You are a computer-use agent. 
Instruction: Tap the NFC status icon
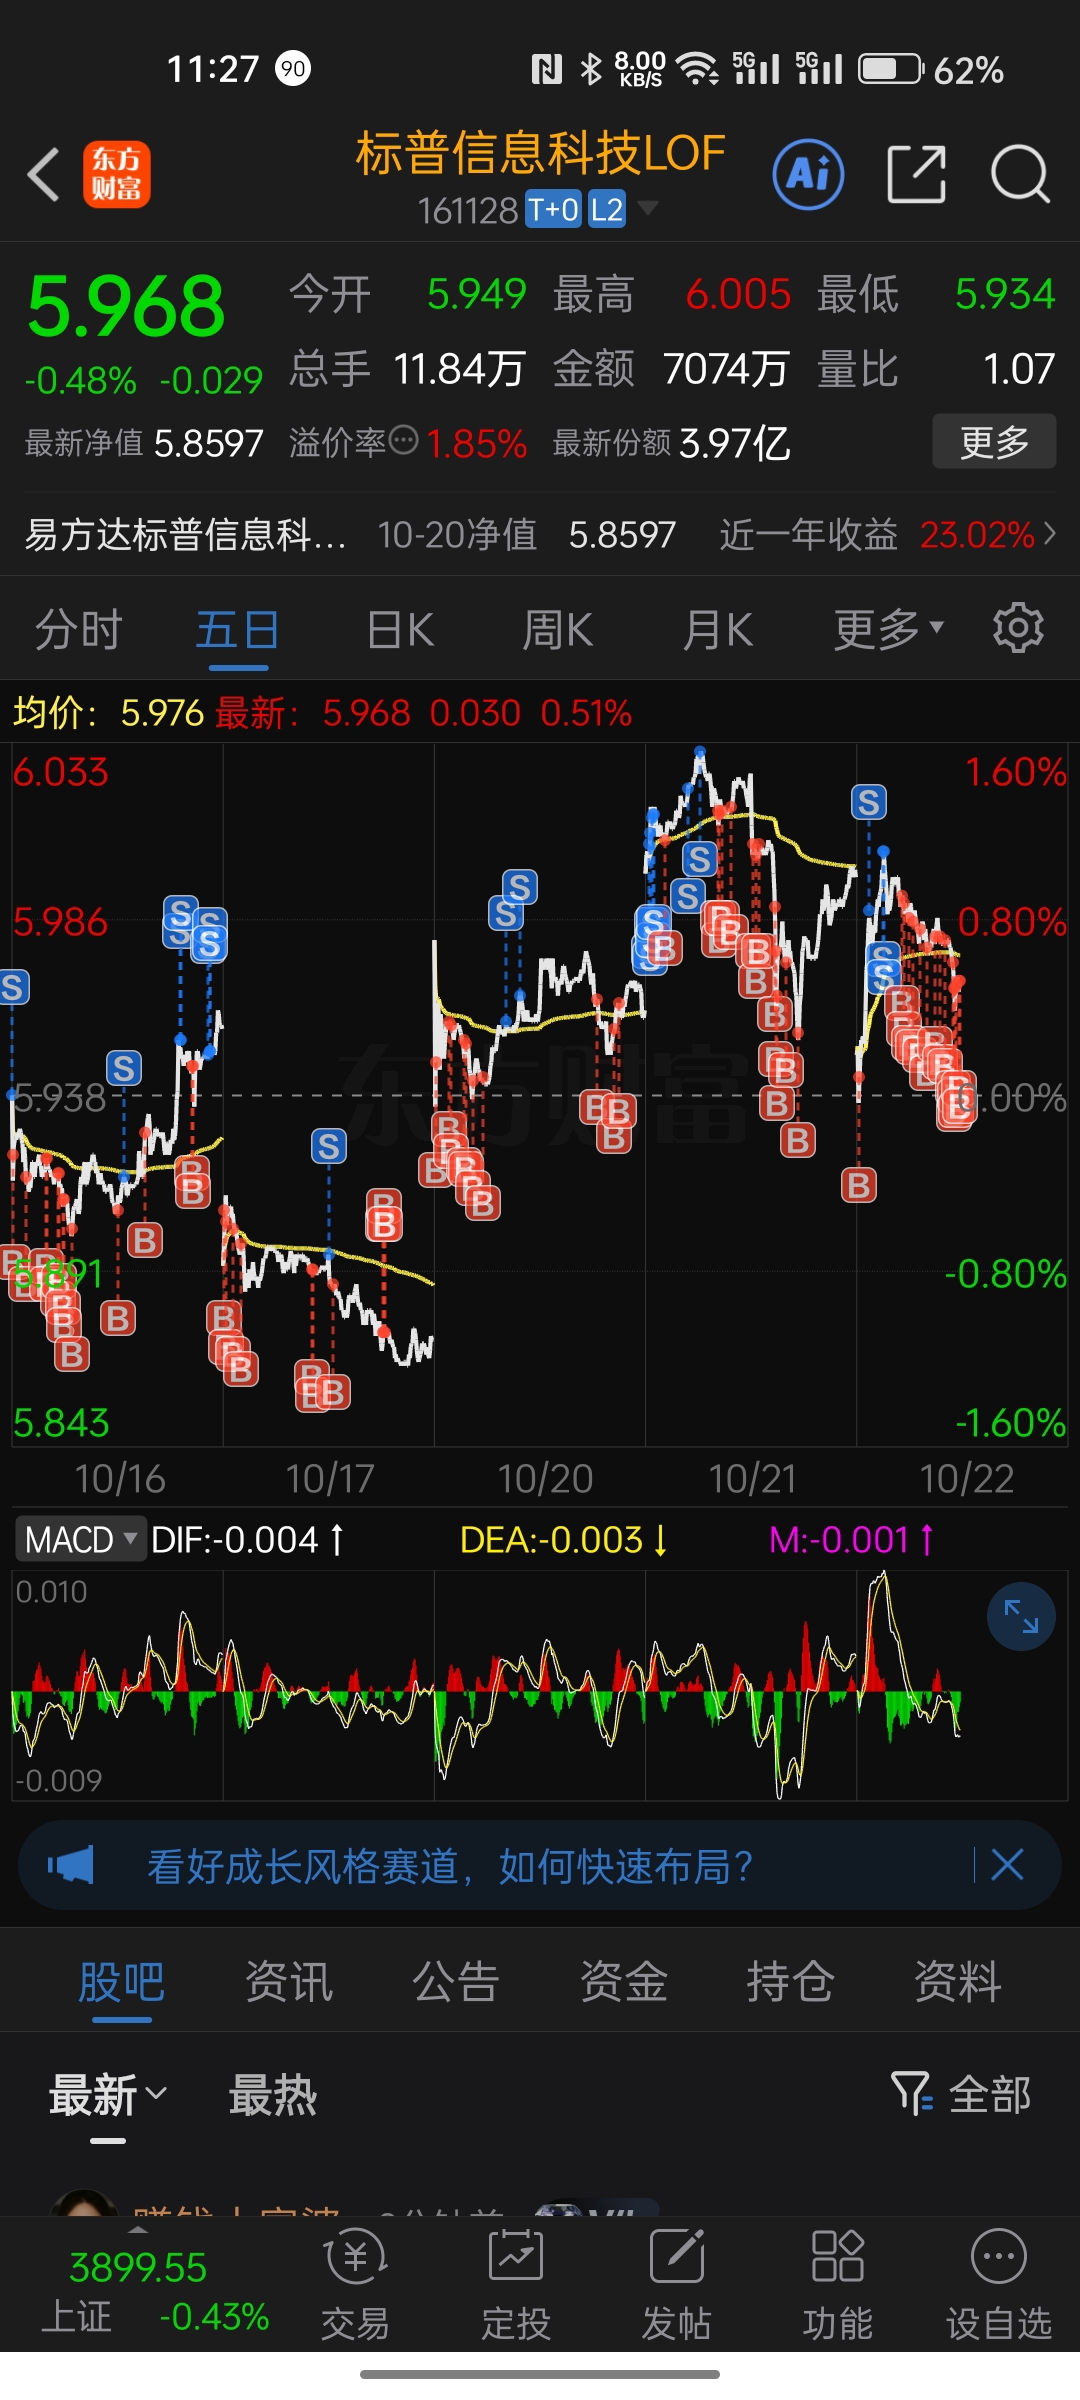(x=546, y=69)
